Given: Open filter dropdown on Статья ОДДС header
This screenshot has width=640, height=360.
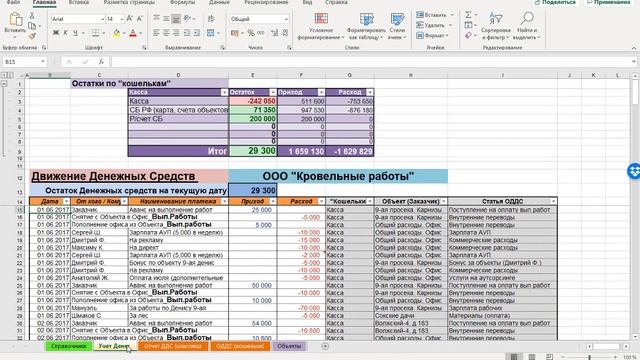Looking at the screenshot, I should tap(553, 202).
